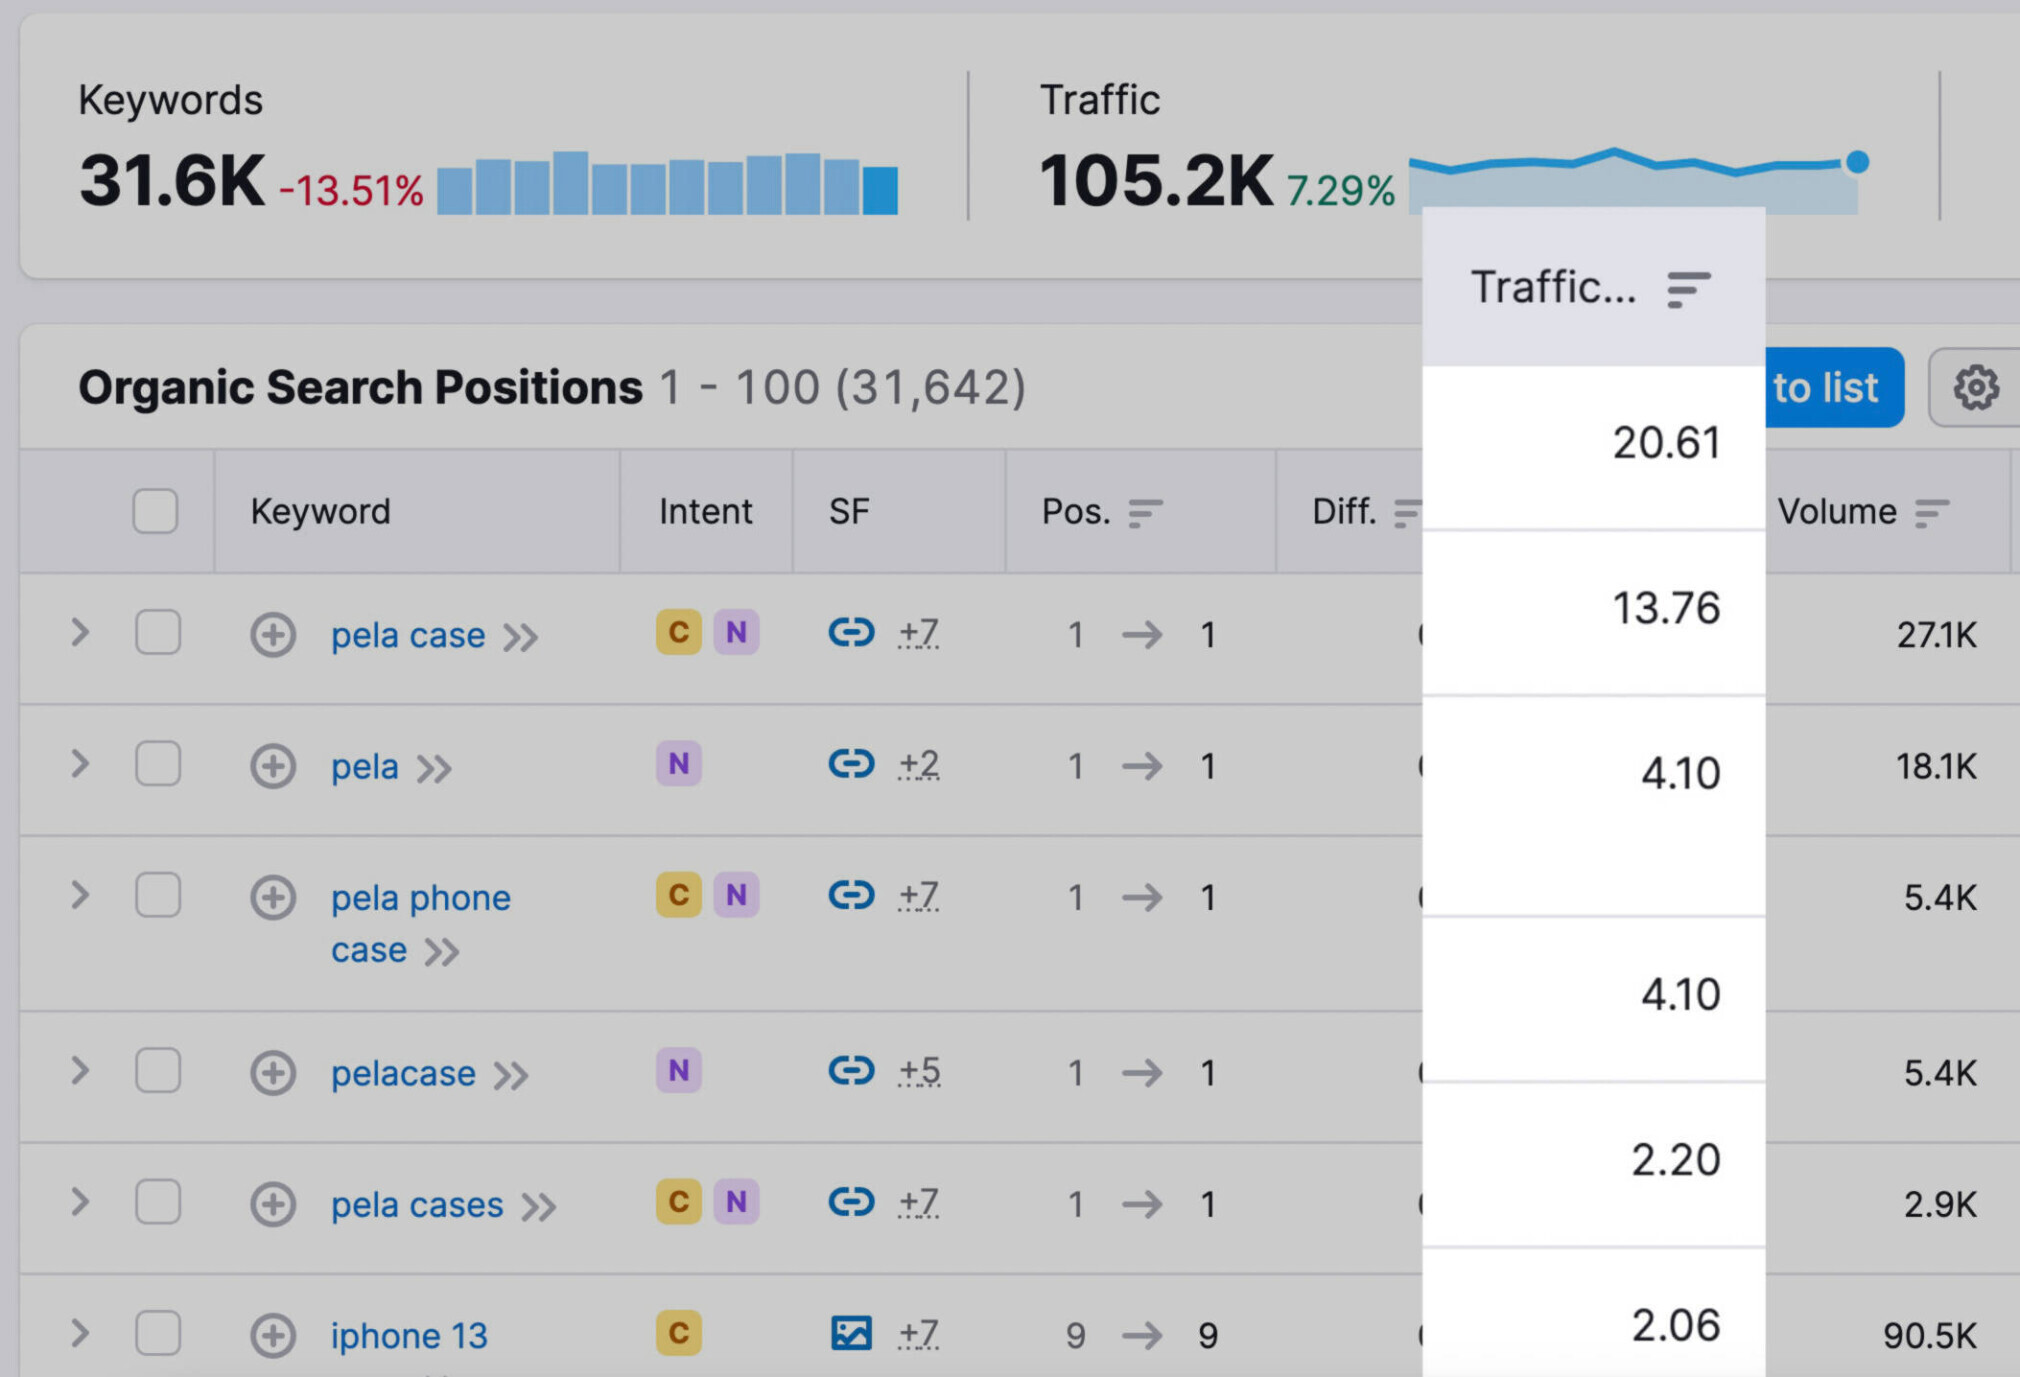
Task: Click Commercial intent badge in 'pela case' row
Action: 678,632
